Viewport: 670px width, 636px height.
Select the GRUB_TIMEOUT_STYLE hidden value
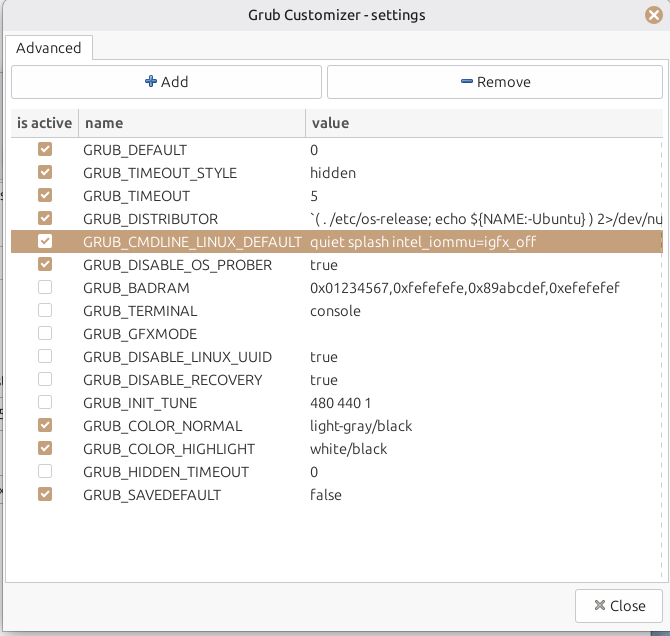click(x=332, y=173)
